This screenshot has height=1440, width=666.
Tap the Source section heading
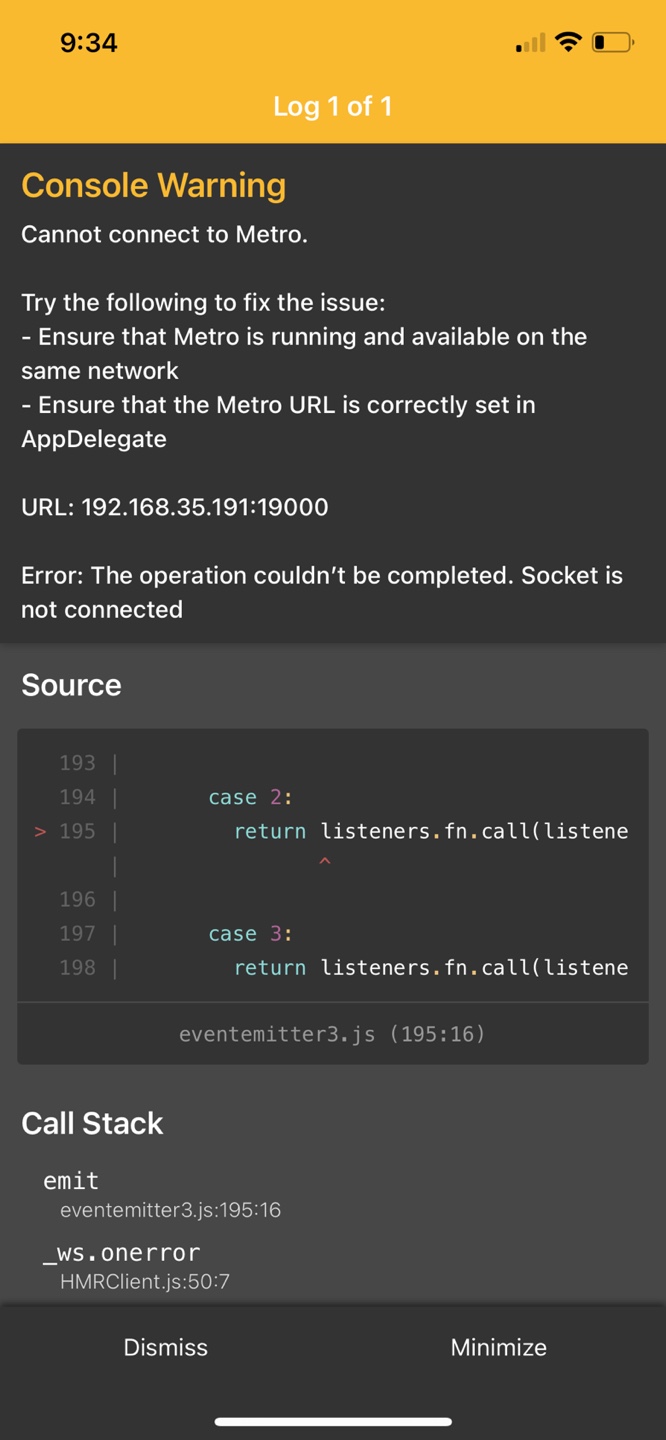(71, 685)
